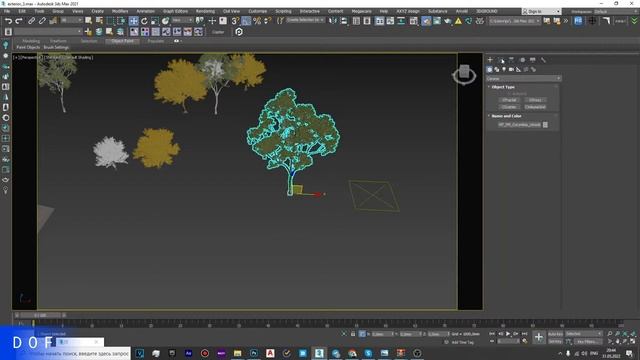Open the Customize menu
Image resolution: width=640 pixels, height=360 pixels.
click(x=258, y=11)
